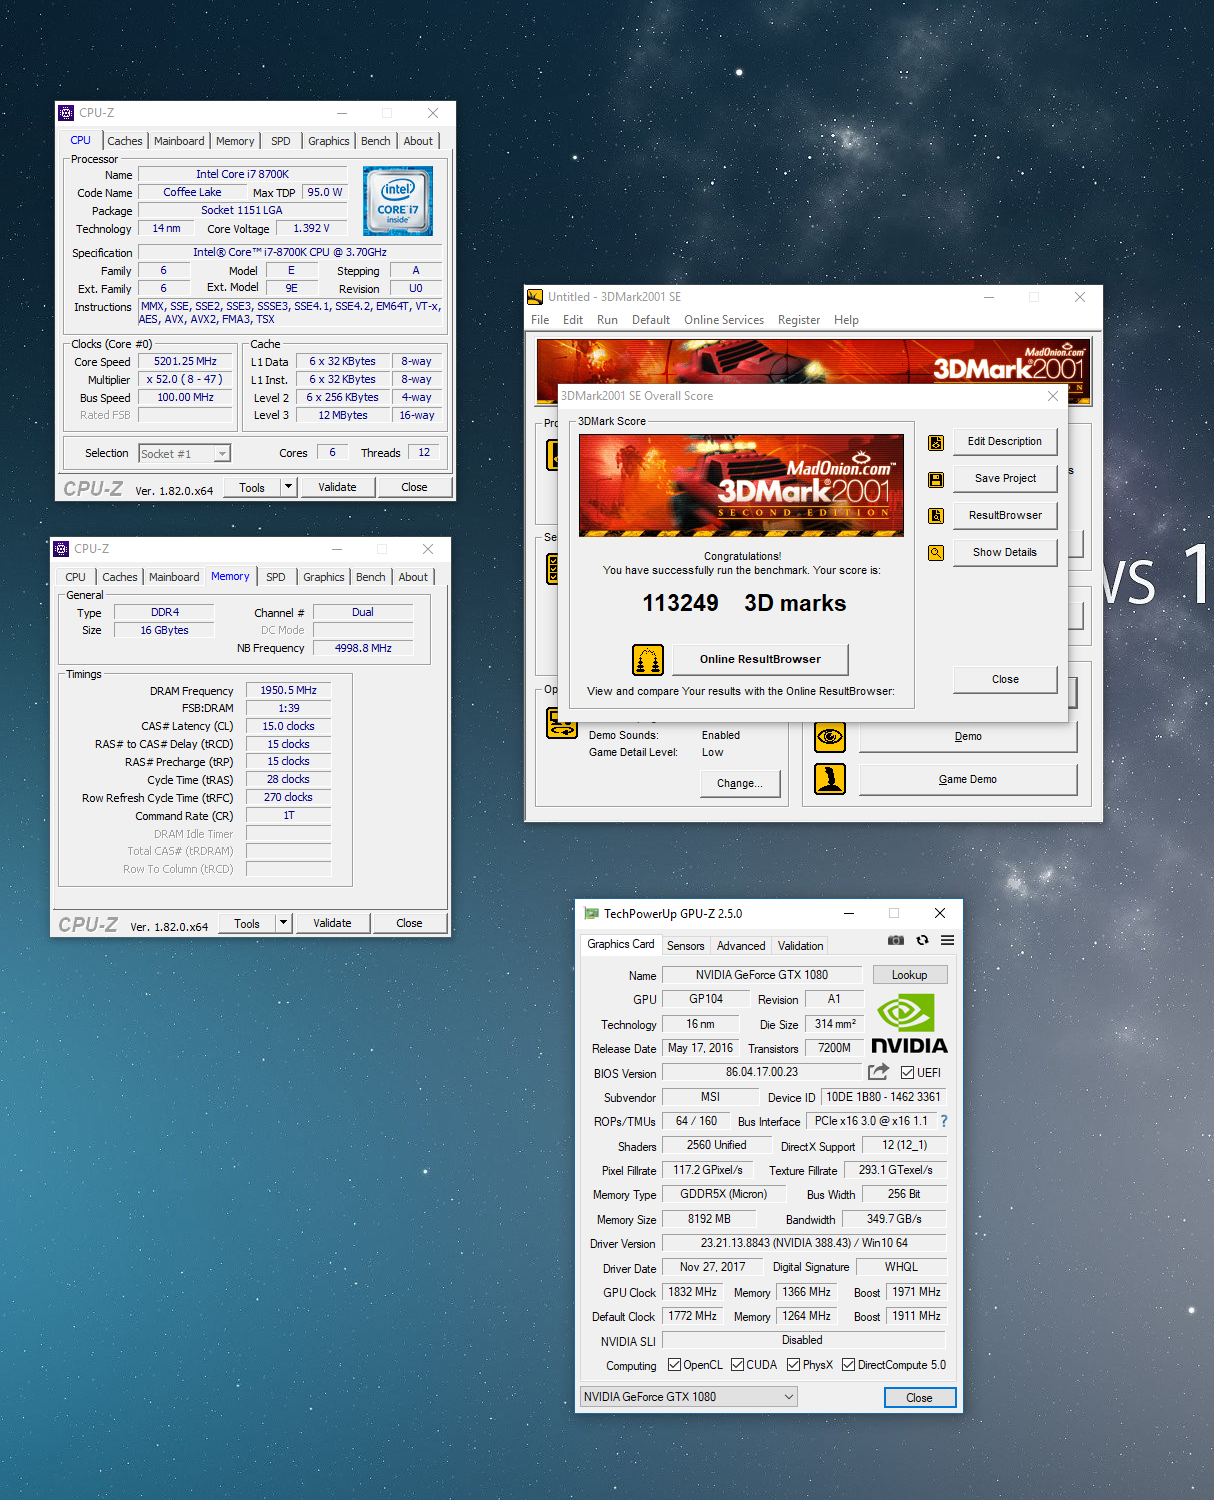The width and height of the screenshot is (1214, 1500).
Task: Toggle the DirectCompute 5.0 checkbox
Action: pos(848,1365)
